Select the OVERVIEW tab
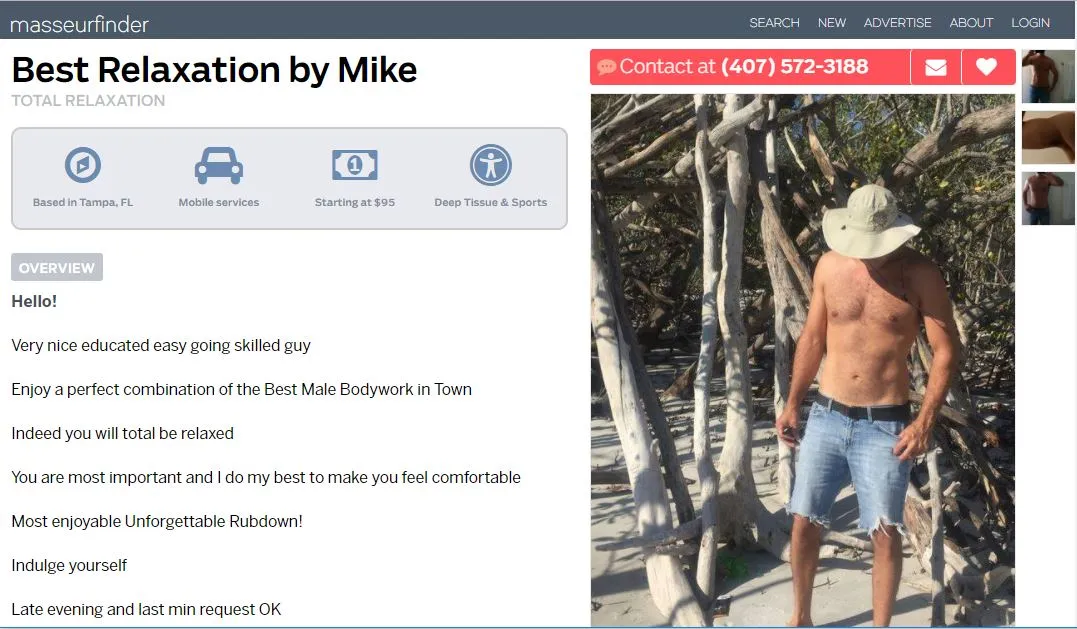Viewport: 1077px width, 629px height. point(57,268)
